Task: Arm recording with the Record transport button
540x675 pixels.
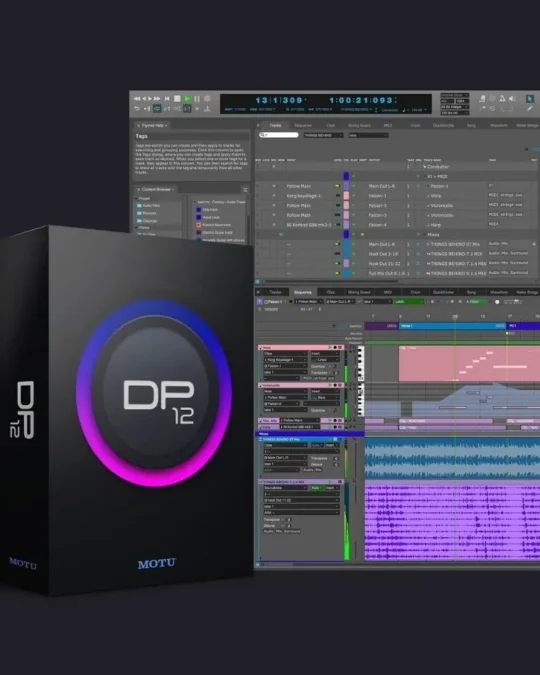Action: click(x=207, y=99)
